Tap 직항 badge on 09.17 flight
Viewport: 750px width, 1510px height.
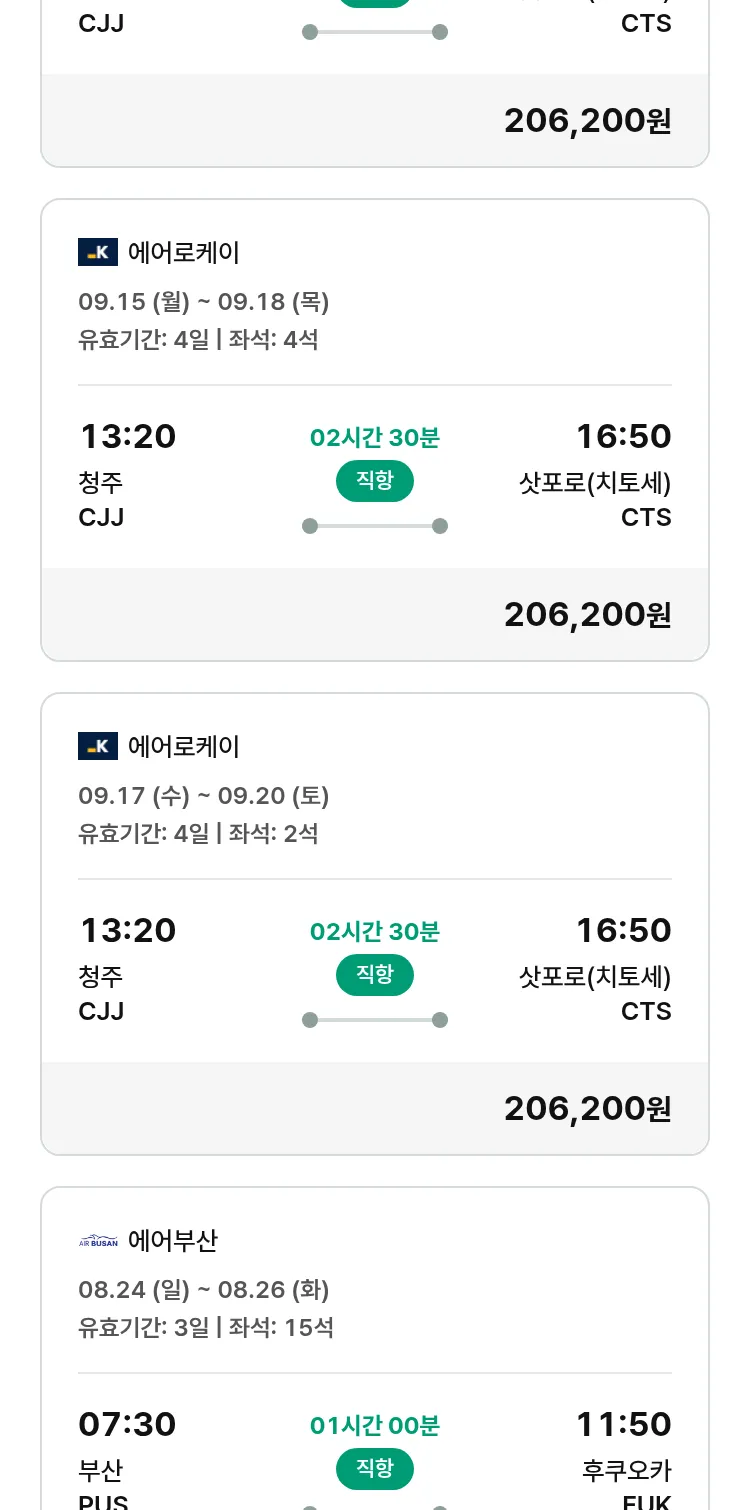tap(374, 975)
